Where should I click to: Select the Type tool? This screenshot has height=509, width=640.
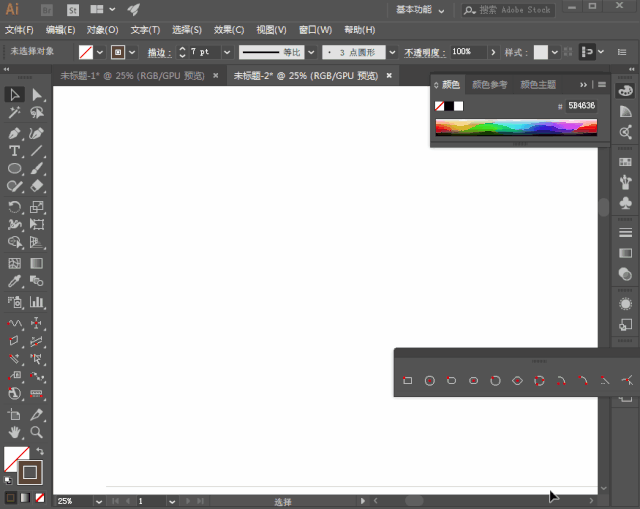point(14,151)
